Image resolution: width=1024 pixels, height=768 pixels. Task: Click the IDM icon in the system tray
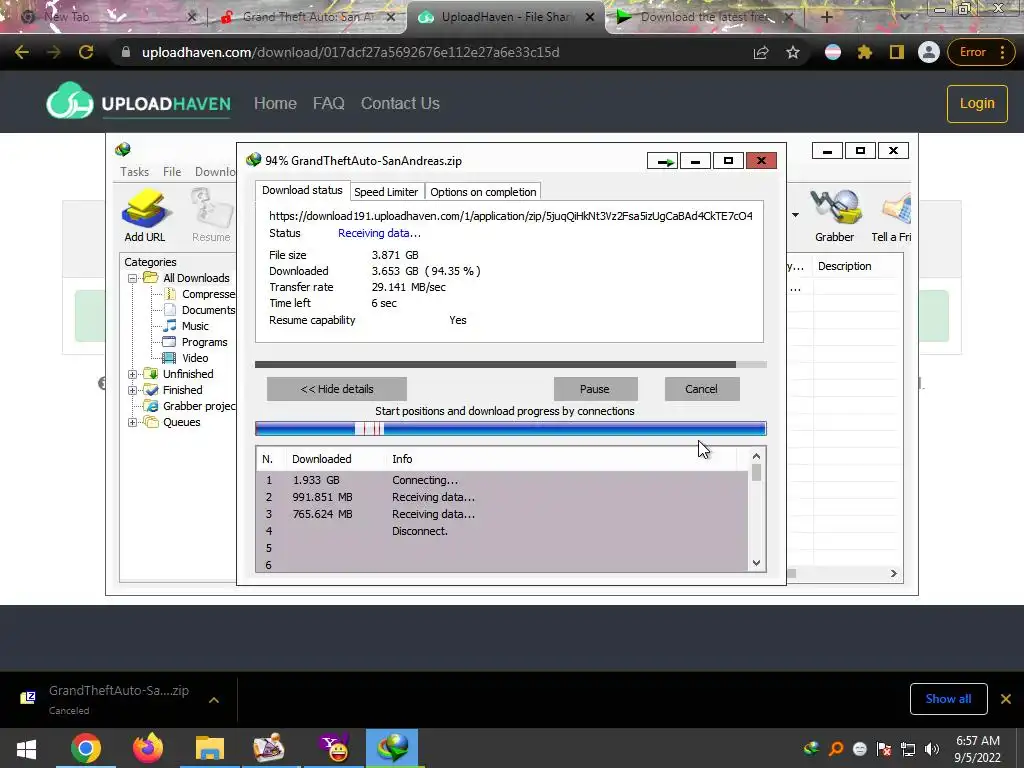pyautogui.click(x=811, y=749)
